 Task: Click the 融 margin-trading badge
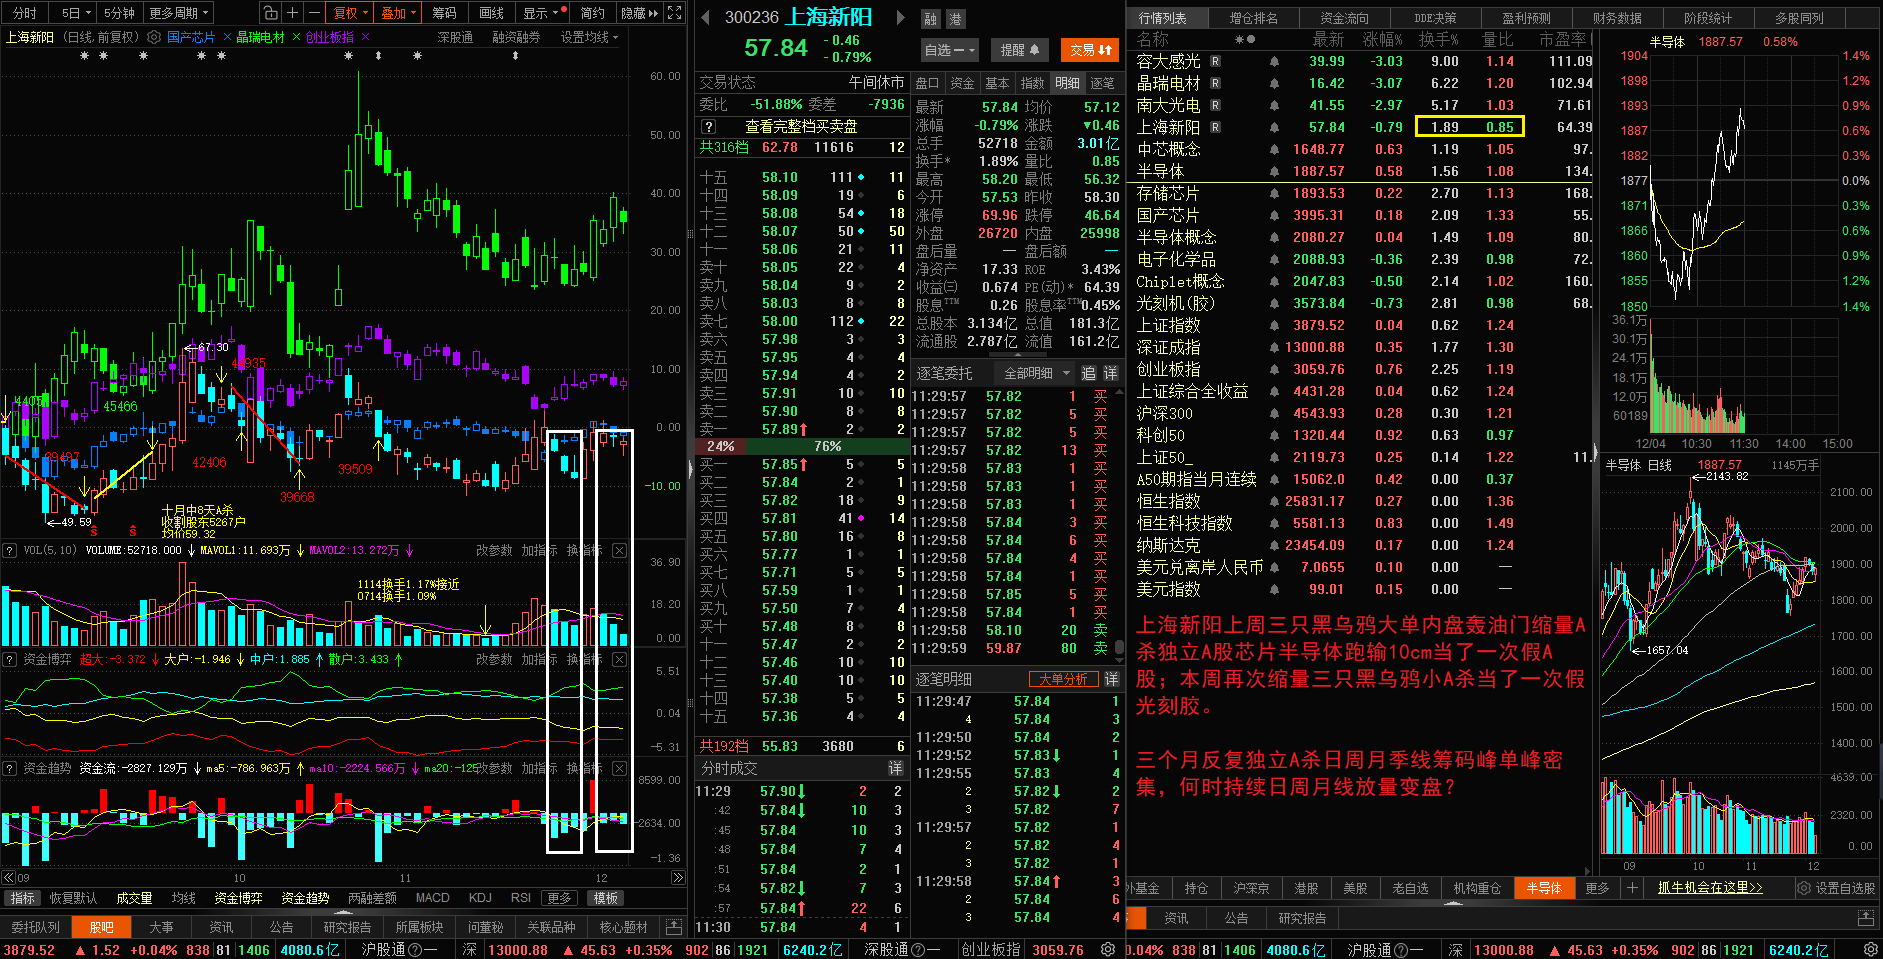pyautogui.click(x=931, y=19)
